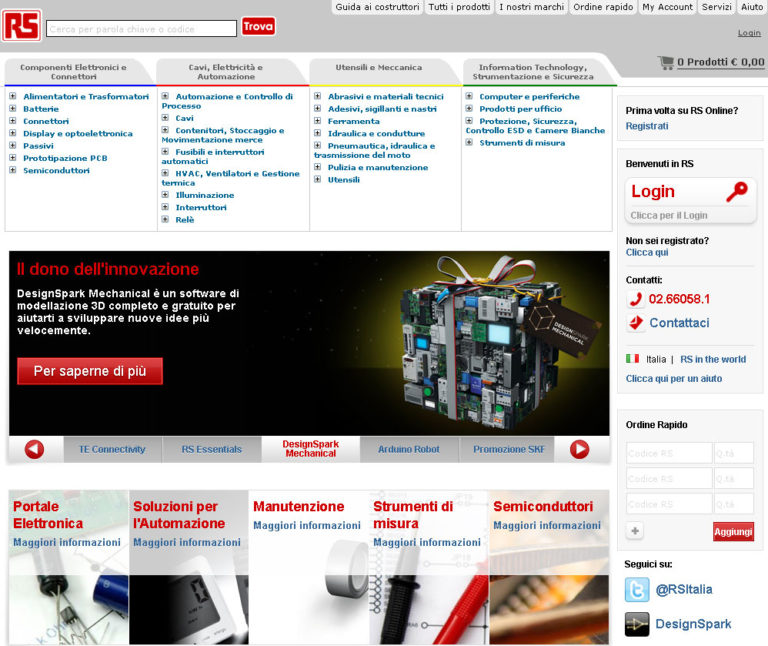
Task: Open the shopping cart icon
Action: (x=666, y=62)
